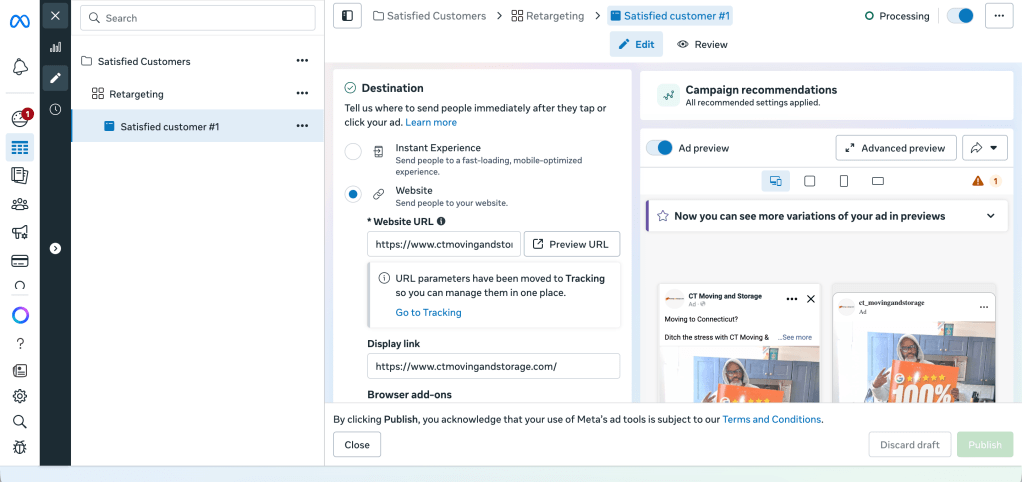This screenshot has width=1022, height=482.
Task: Toggle the Ad preview switch
Action: (x=659, y=148)
